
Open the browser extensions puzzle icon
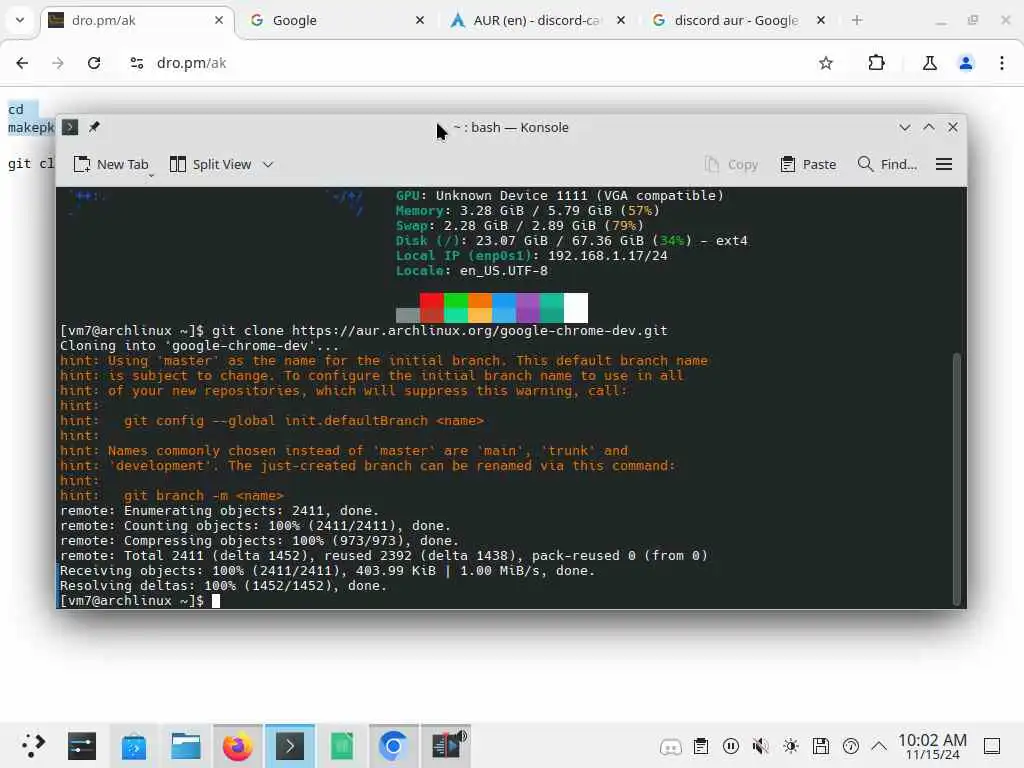pyautogui.click(x=876, y=63)
